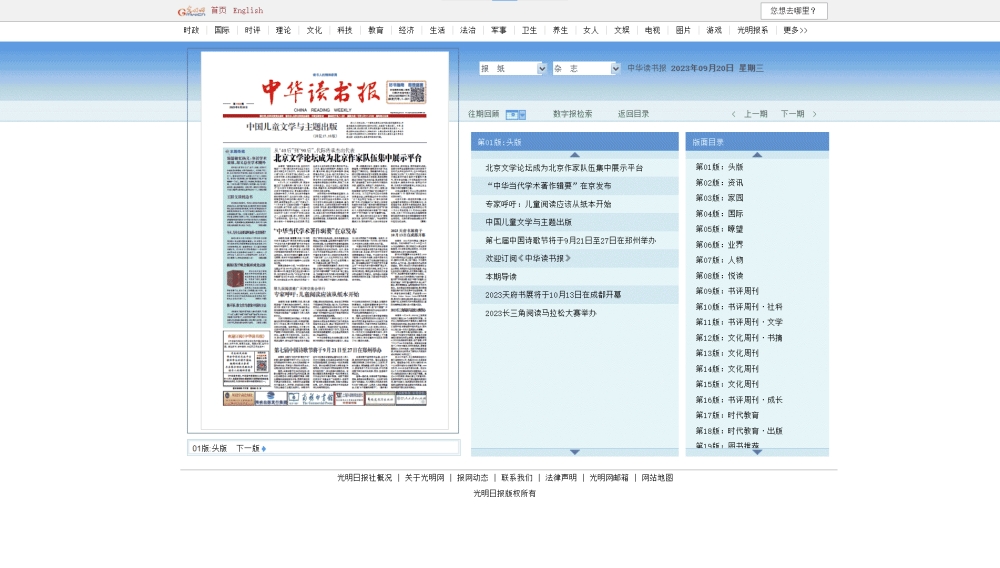
Task: Open the 报纸 dropdown
Action: point(513,68)
